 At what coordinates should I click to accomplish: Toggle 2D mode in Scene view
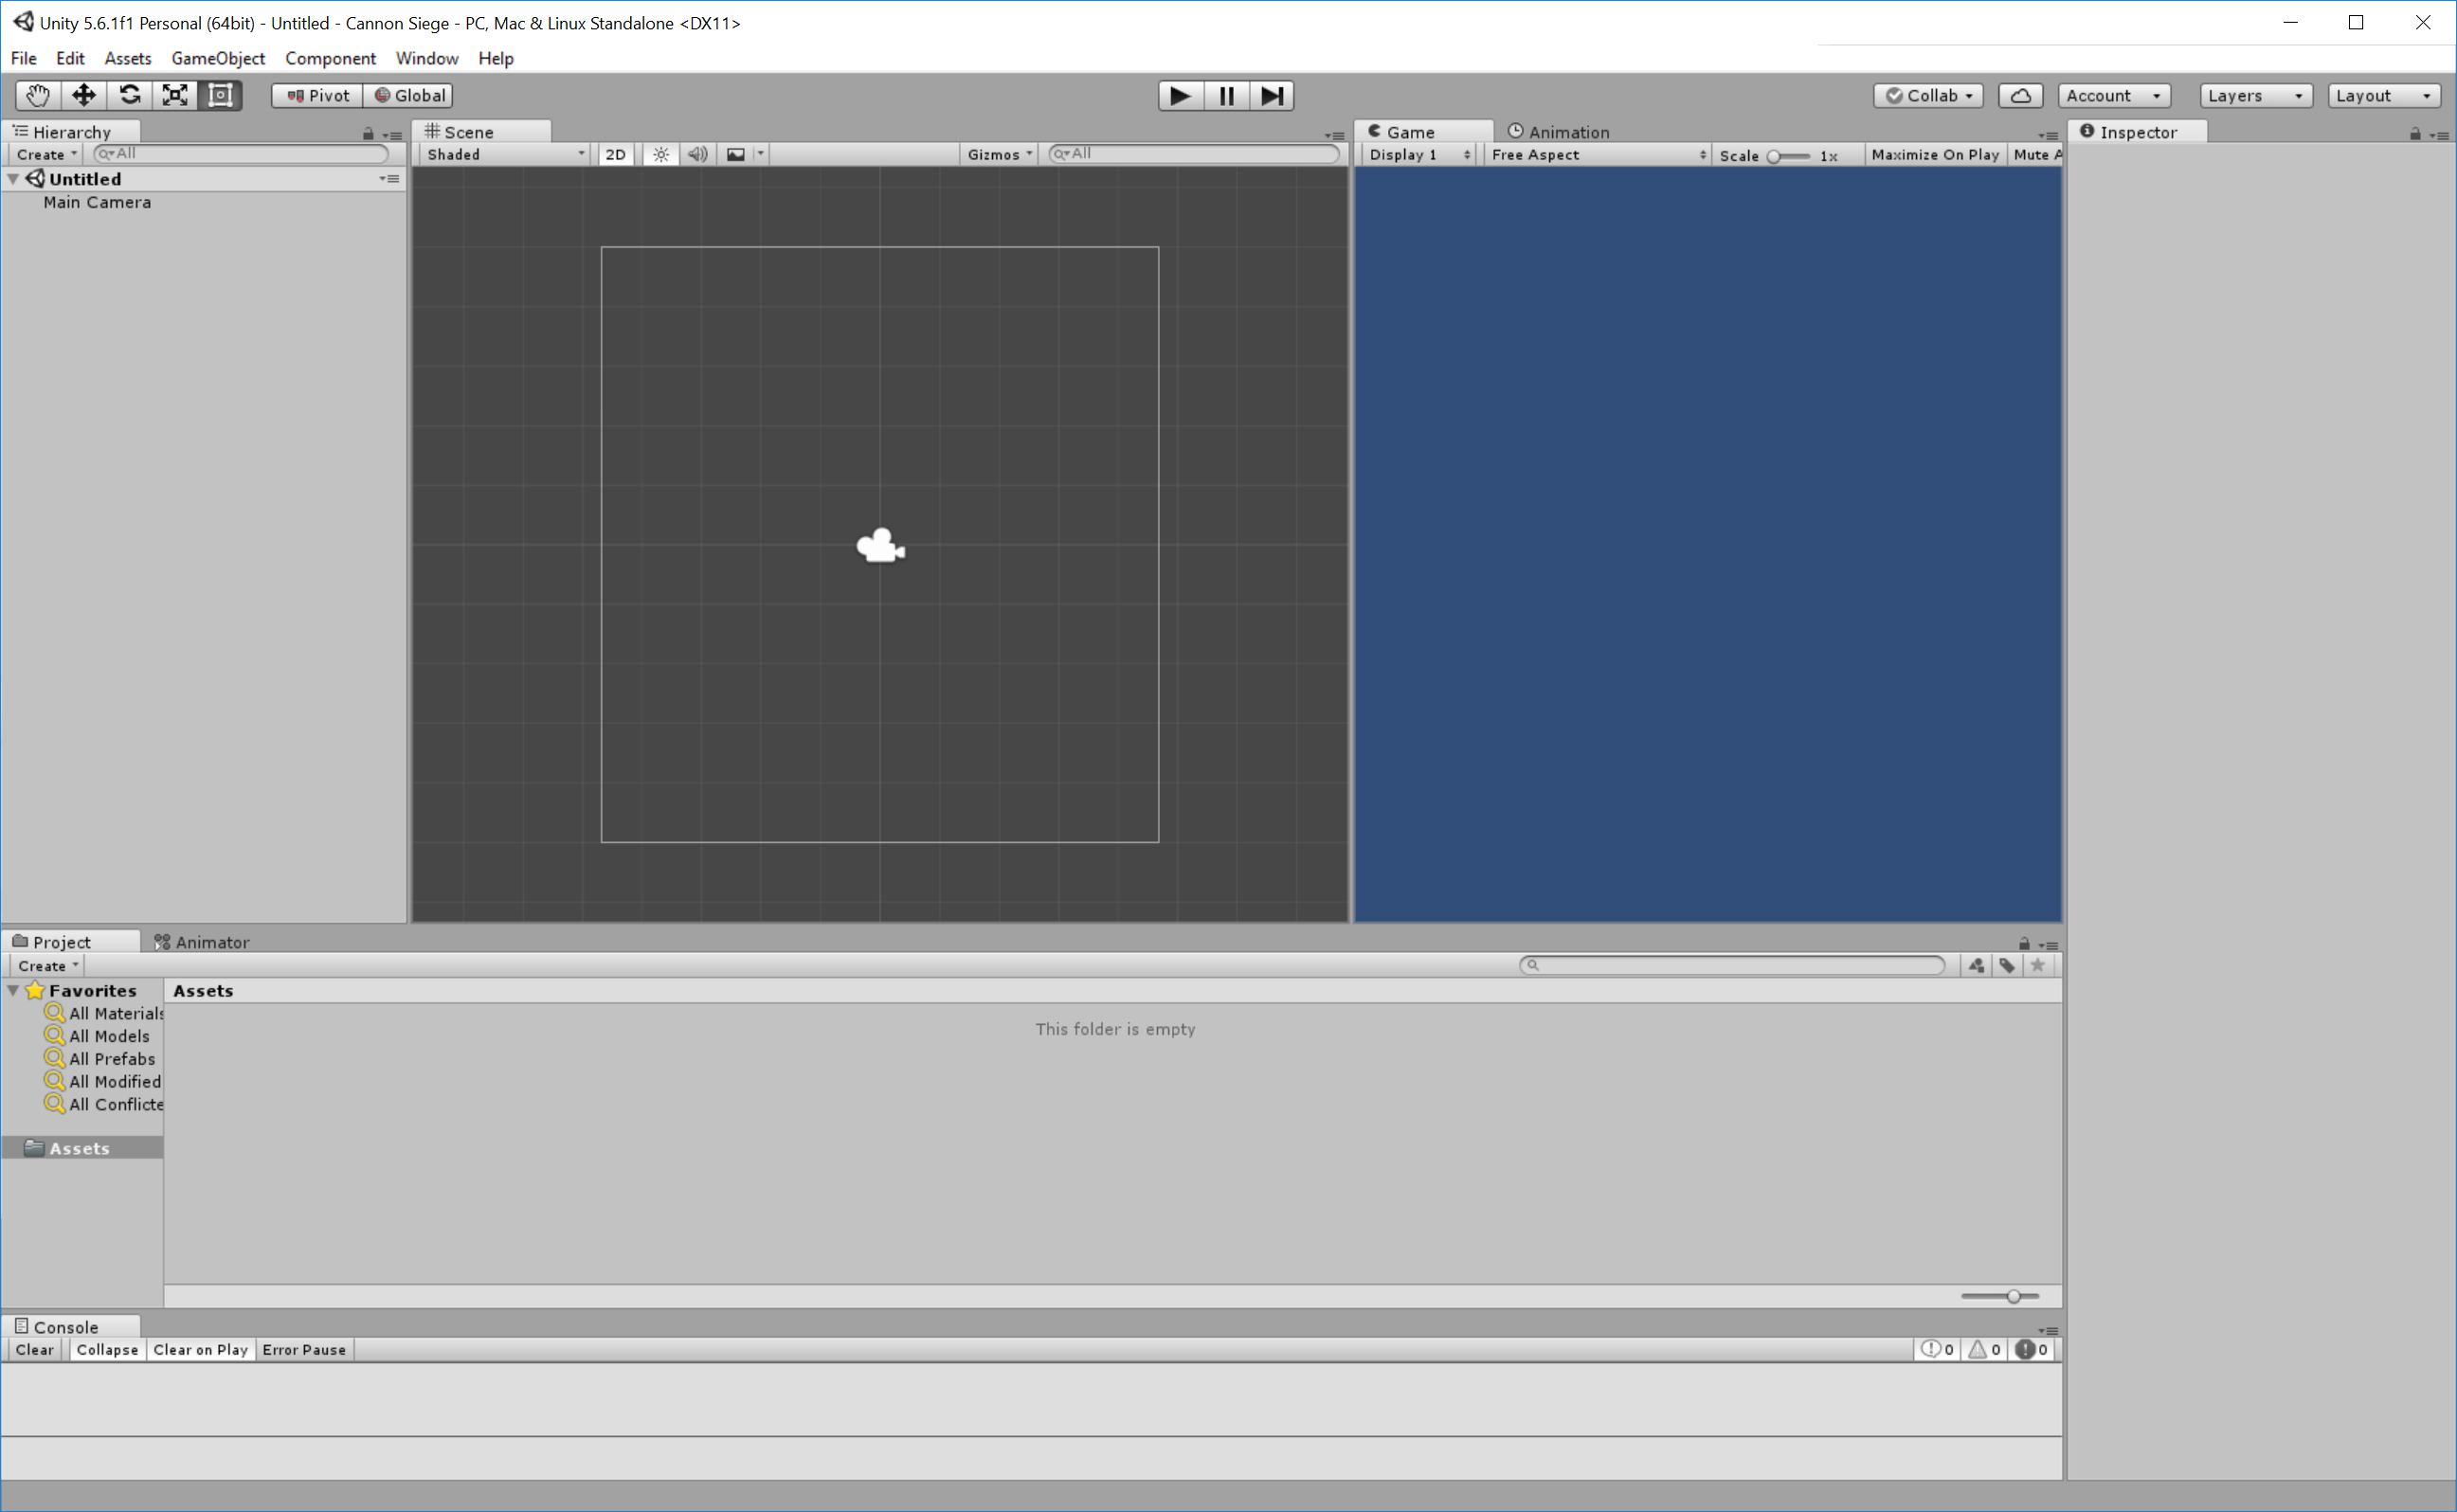(616, 154)
